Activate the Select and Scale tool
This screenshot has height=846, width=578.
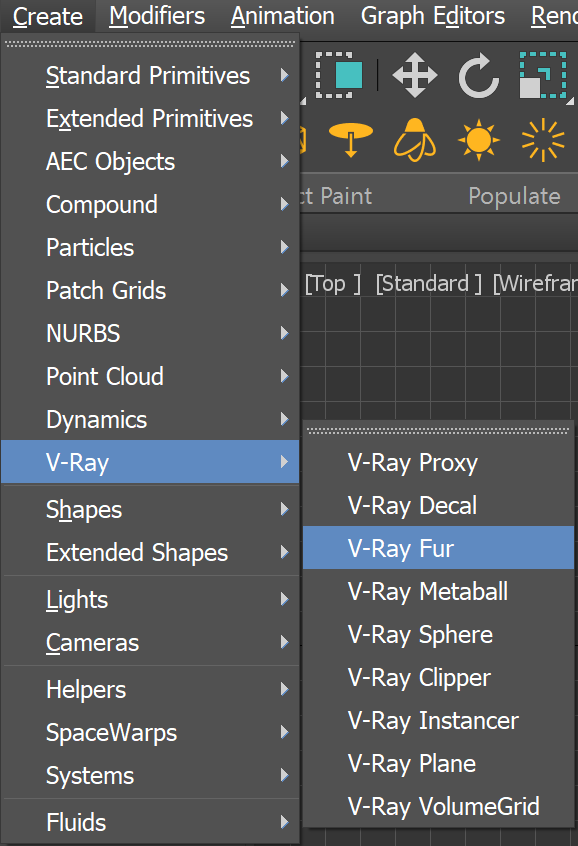tap(541, 75)
